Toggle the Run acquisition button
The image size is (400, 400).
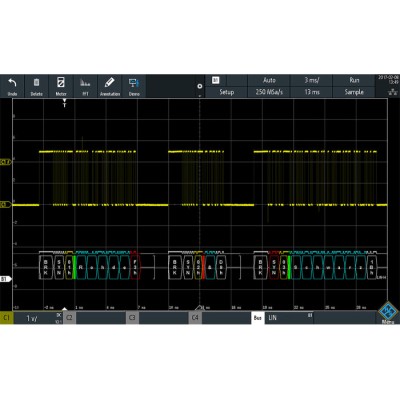pos(354,80)
